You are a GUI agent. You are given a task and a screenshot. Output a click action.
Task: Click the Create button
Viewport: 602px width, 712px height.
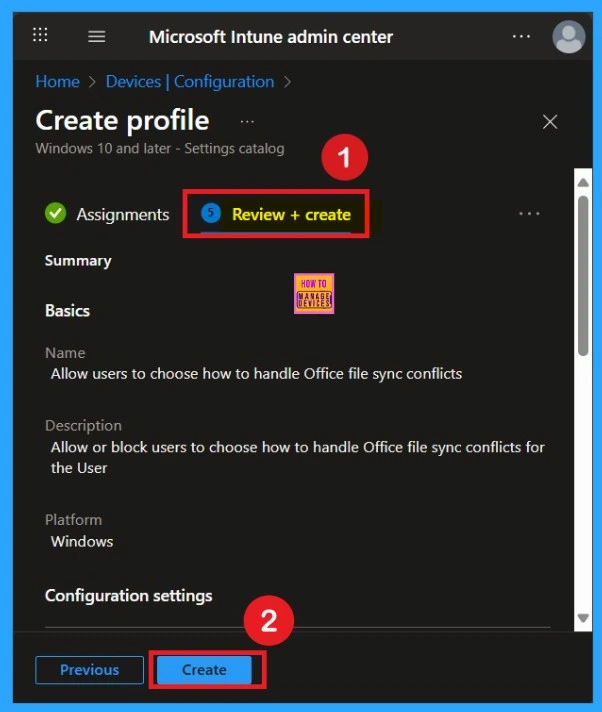tap(204, 670)
